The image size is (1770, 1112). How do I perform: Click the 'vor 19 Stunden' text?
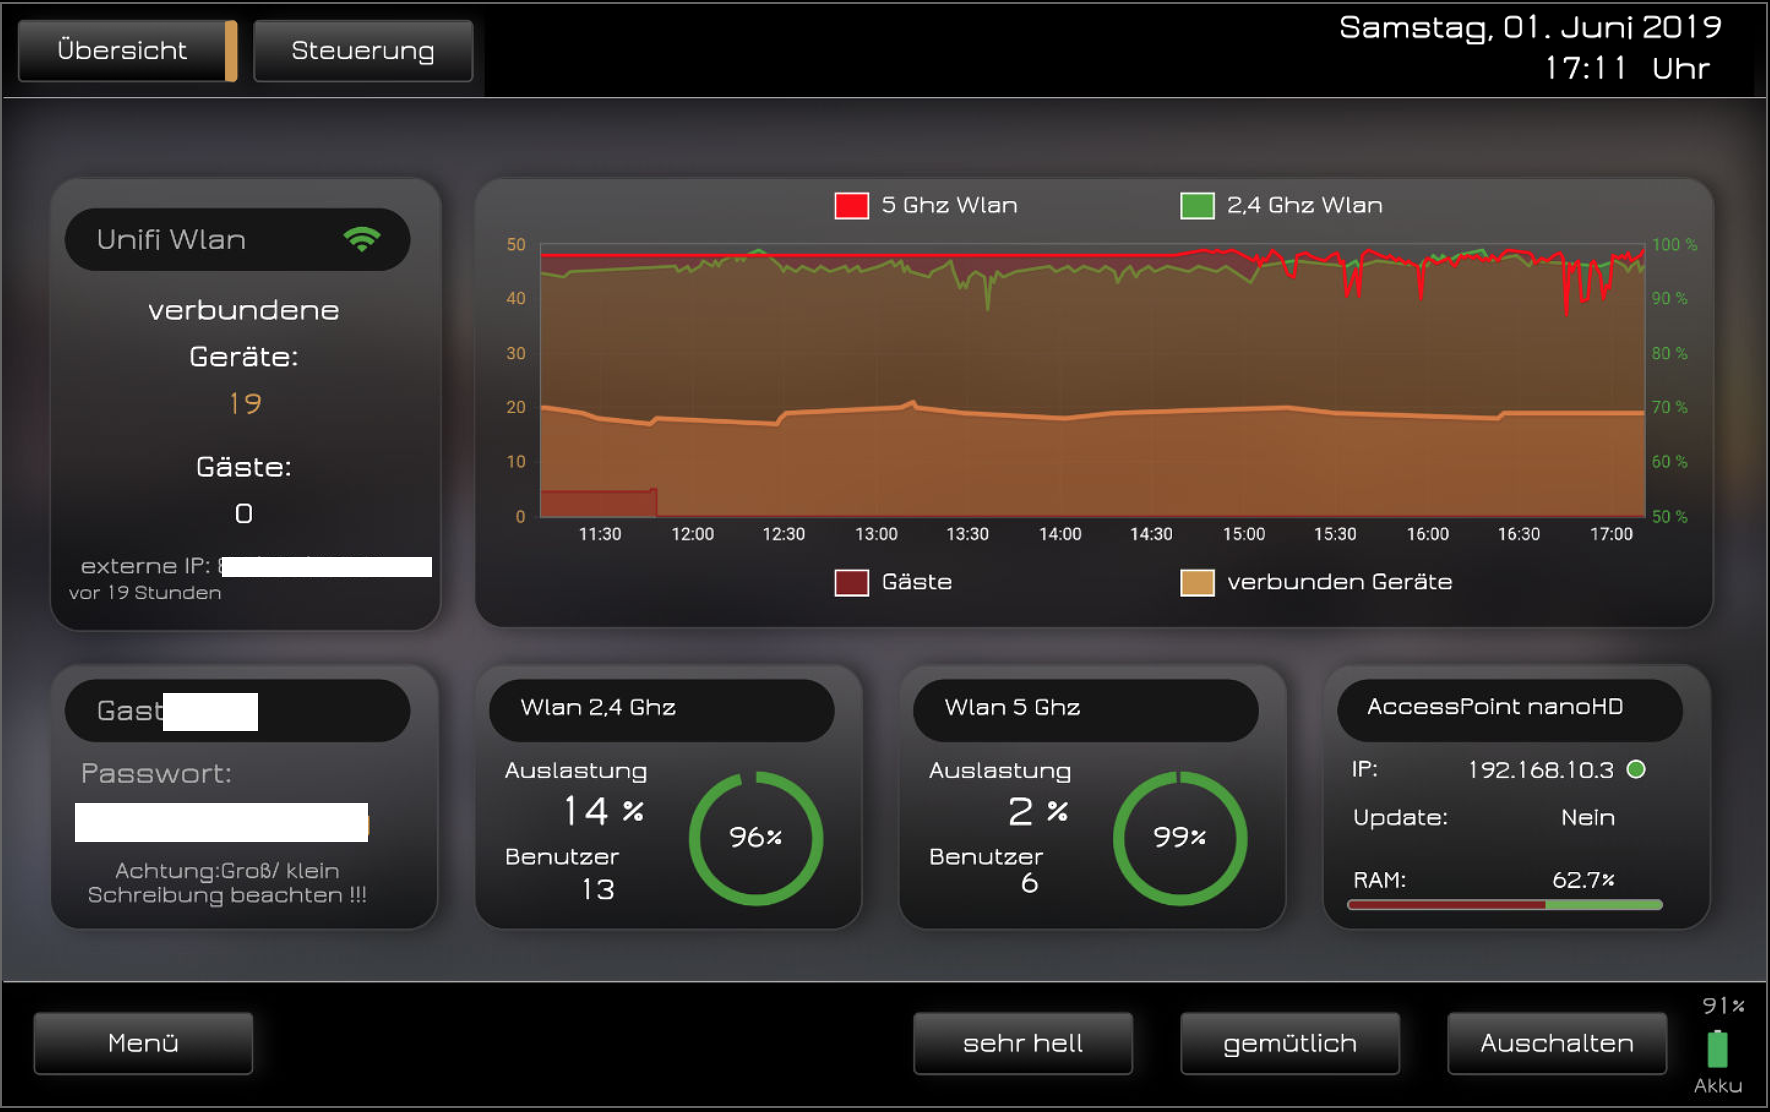tap(145, 593)
